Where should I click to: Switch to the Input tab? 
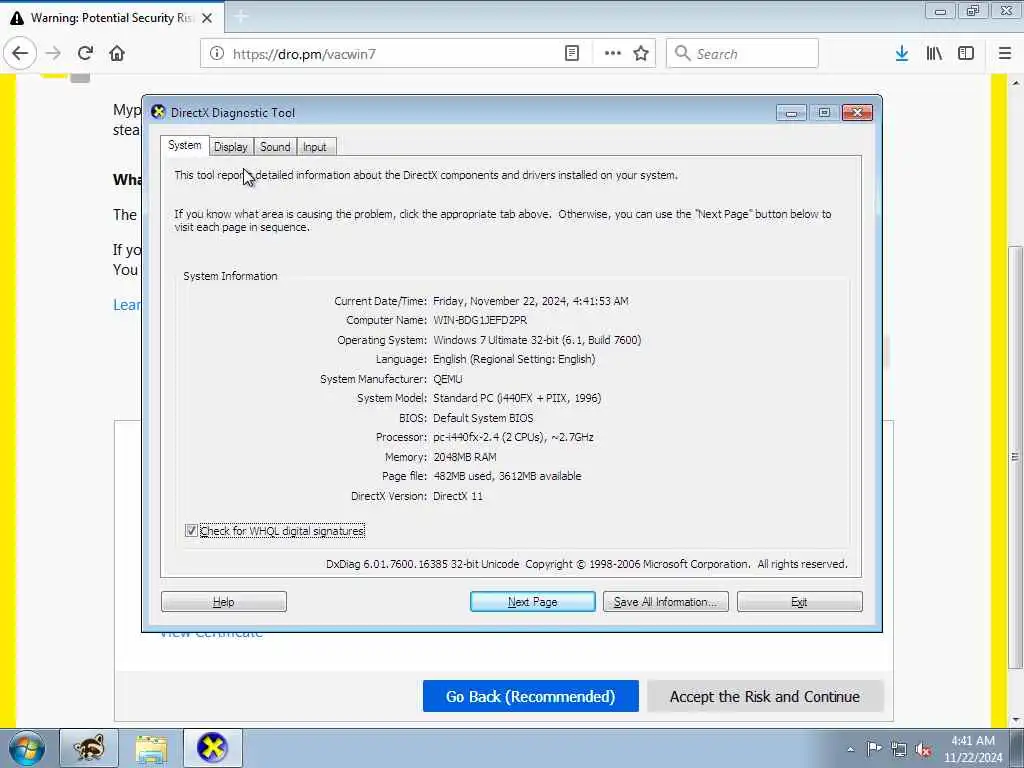point(315,147)
